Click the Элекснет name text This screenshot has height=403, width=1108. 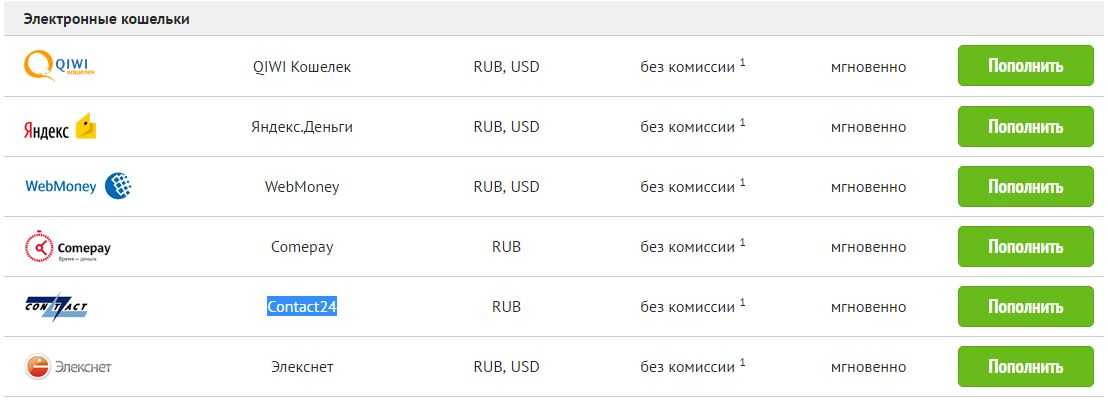coord(302,367)
